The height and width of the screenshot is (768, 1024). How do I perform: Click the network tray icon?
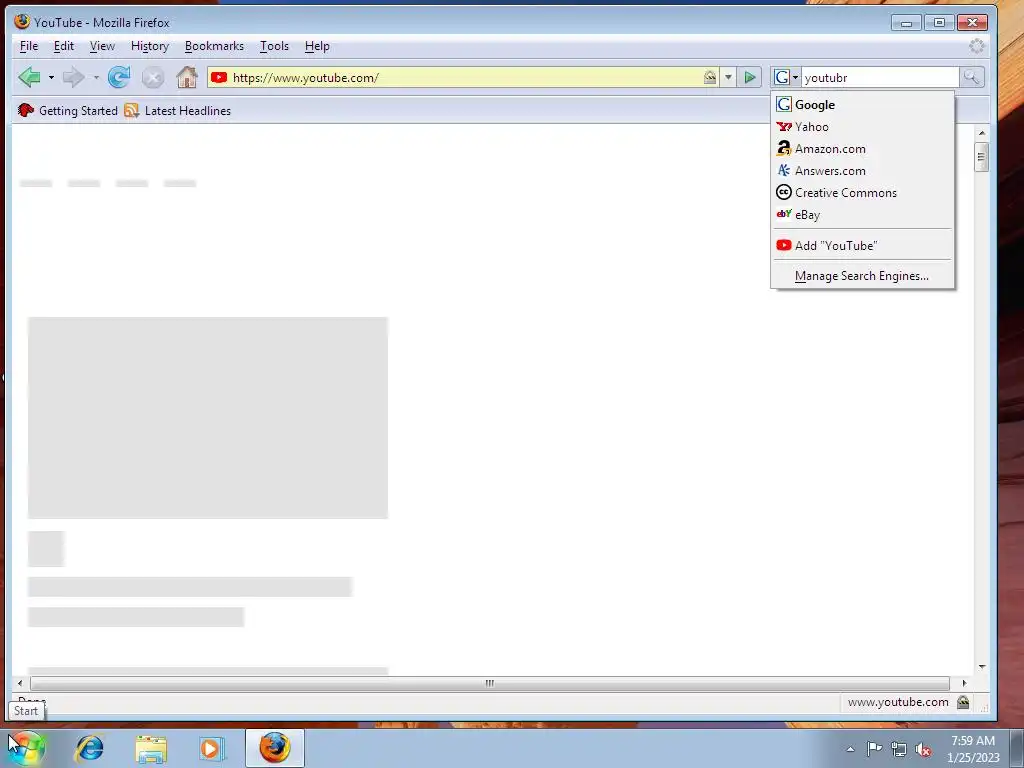click(x=899, y=750)
